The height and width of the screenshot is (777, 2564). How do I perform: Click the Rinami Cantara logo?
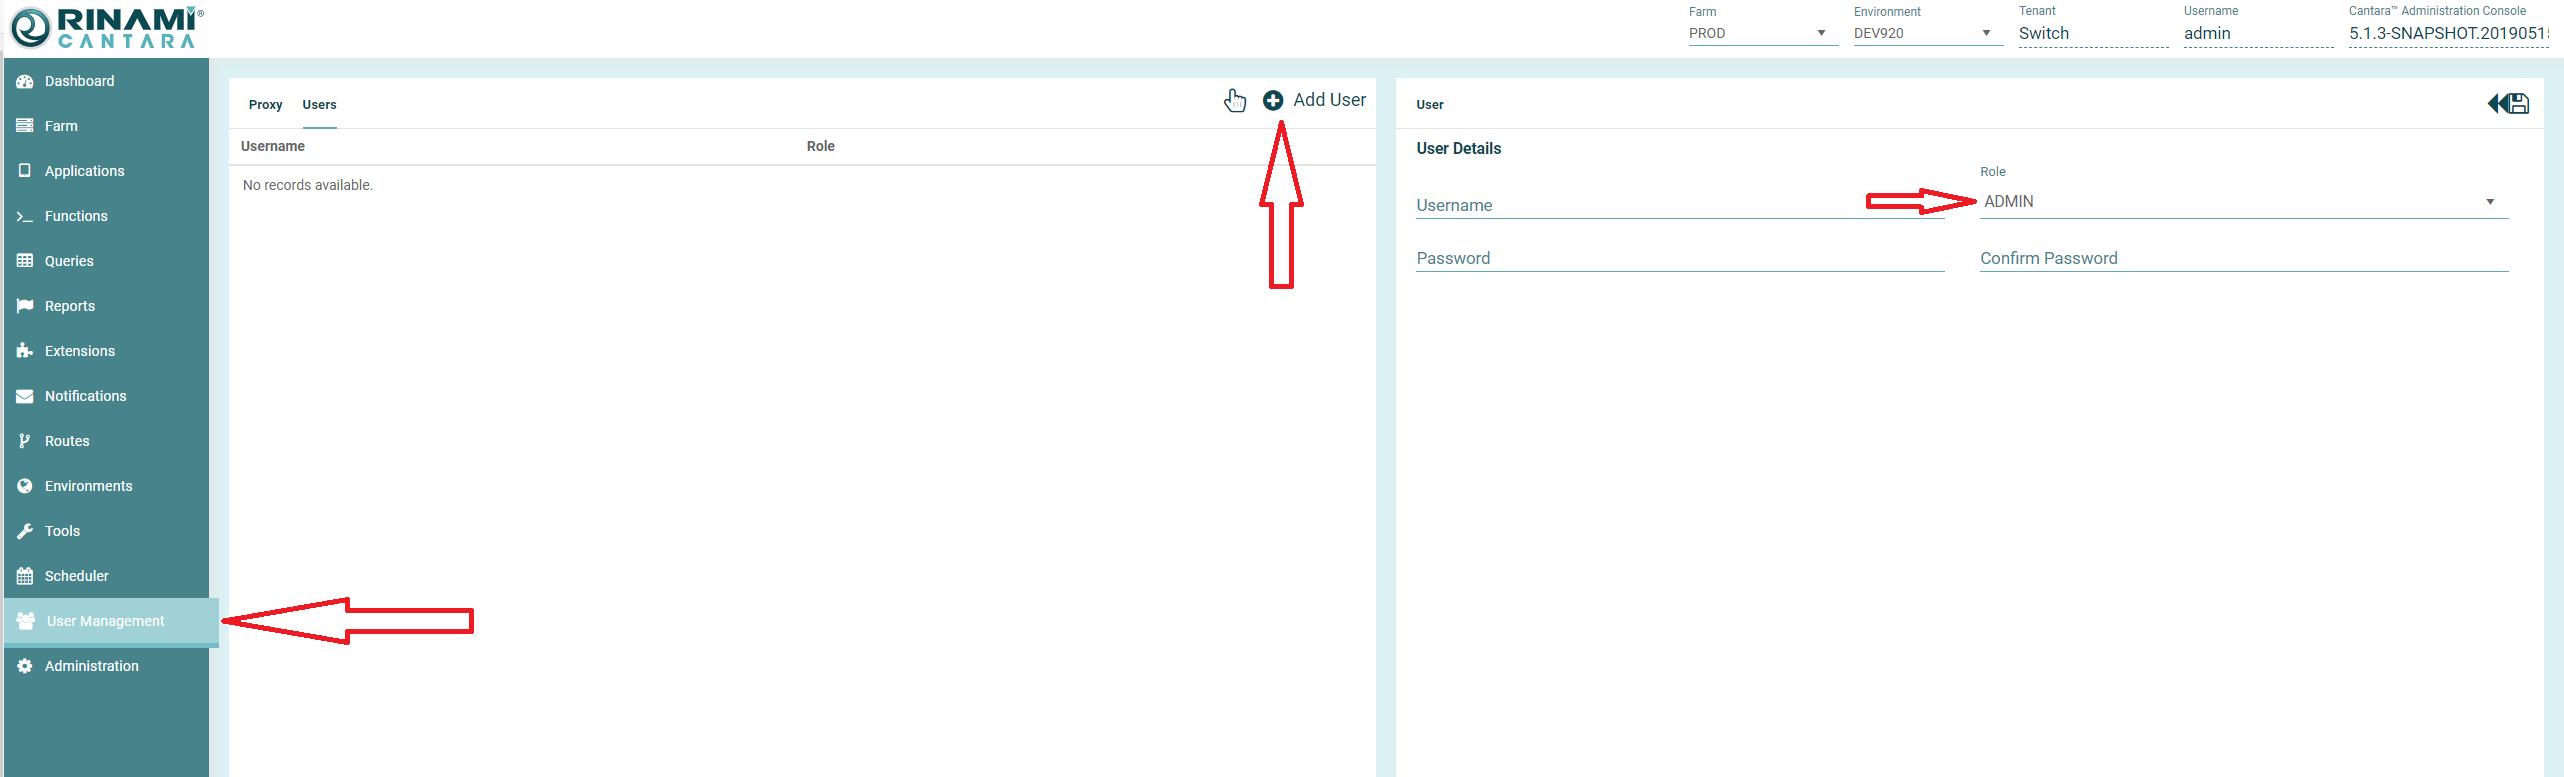(106, 28)
